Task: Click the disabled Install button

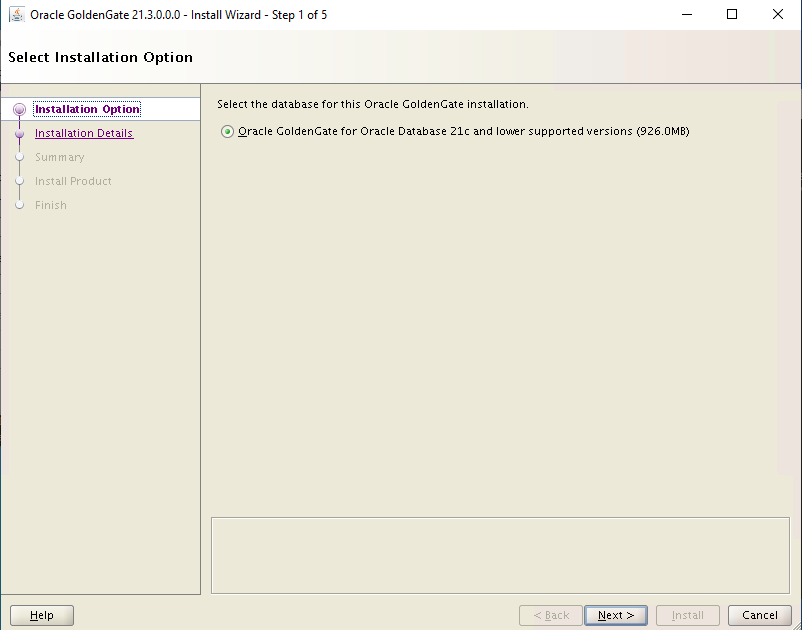Action: (687, 615)
